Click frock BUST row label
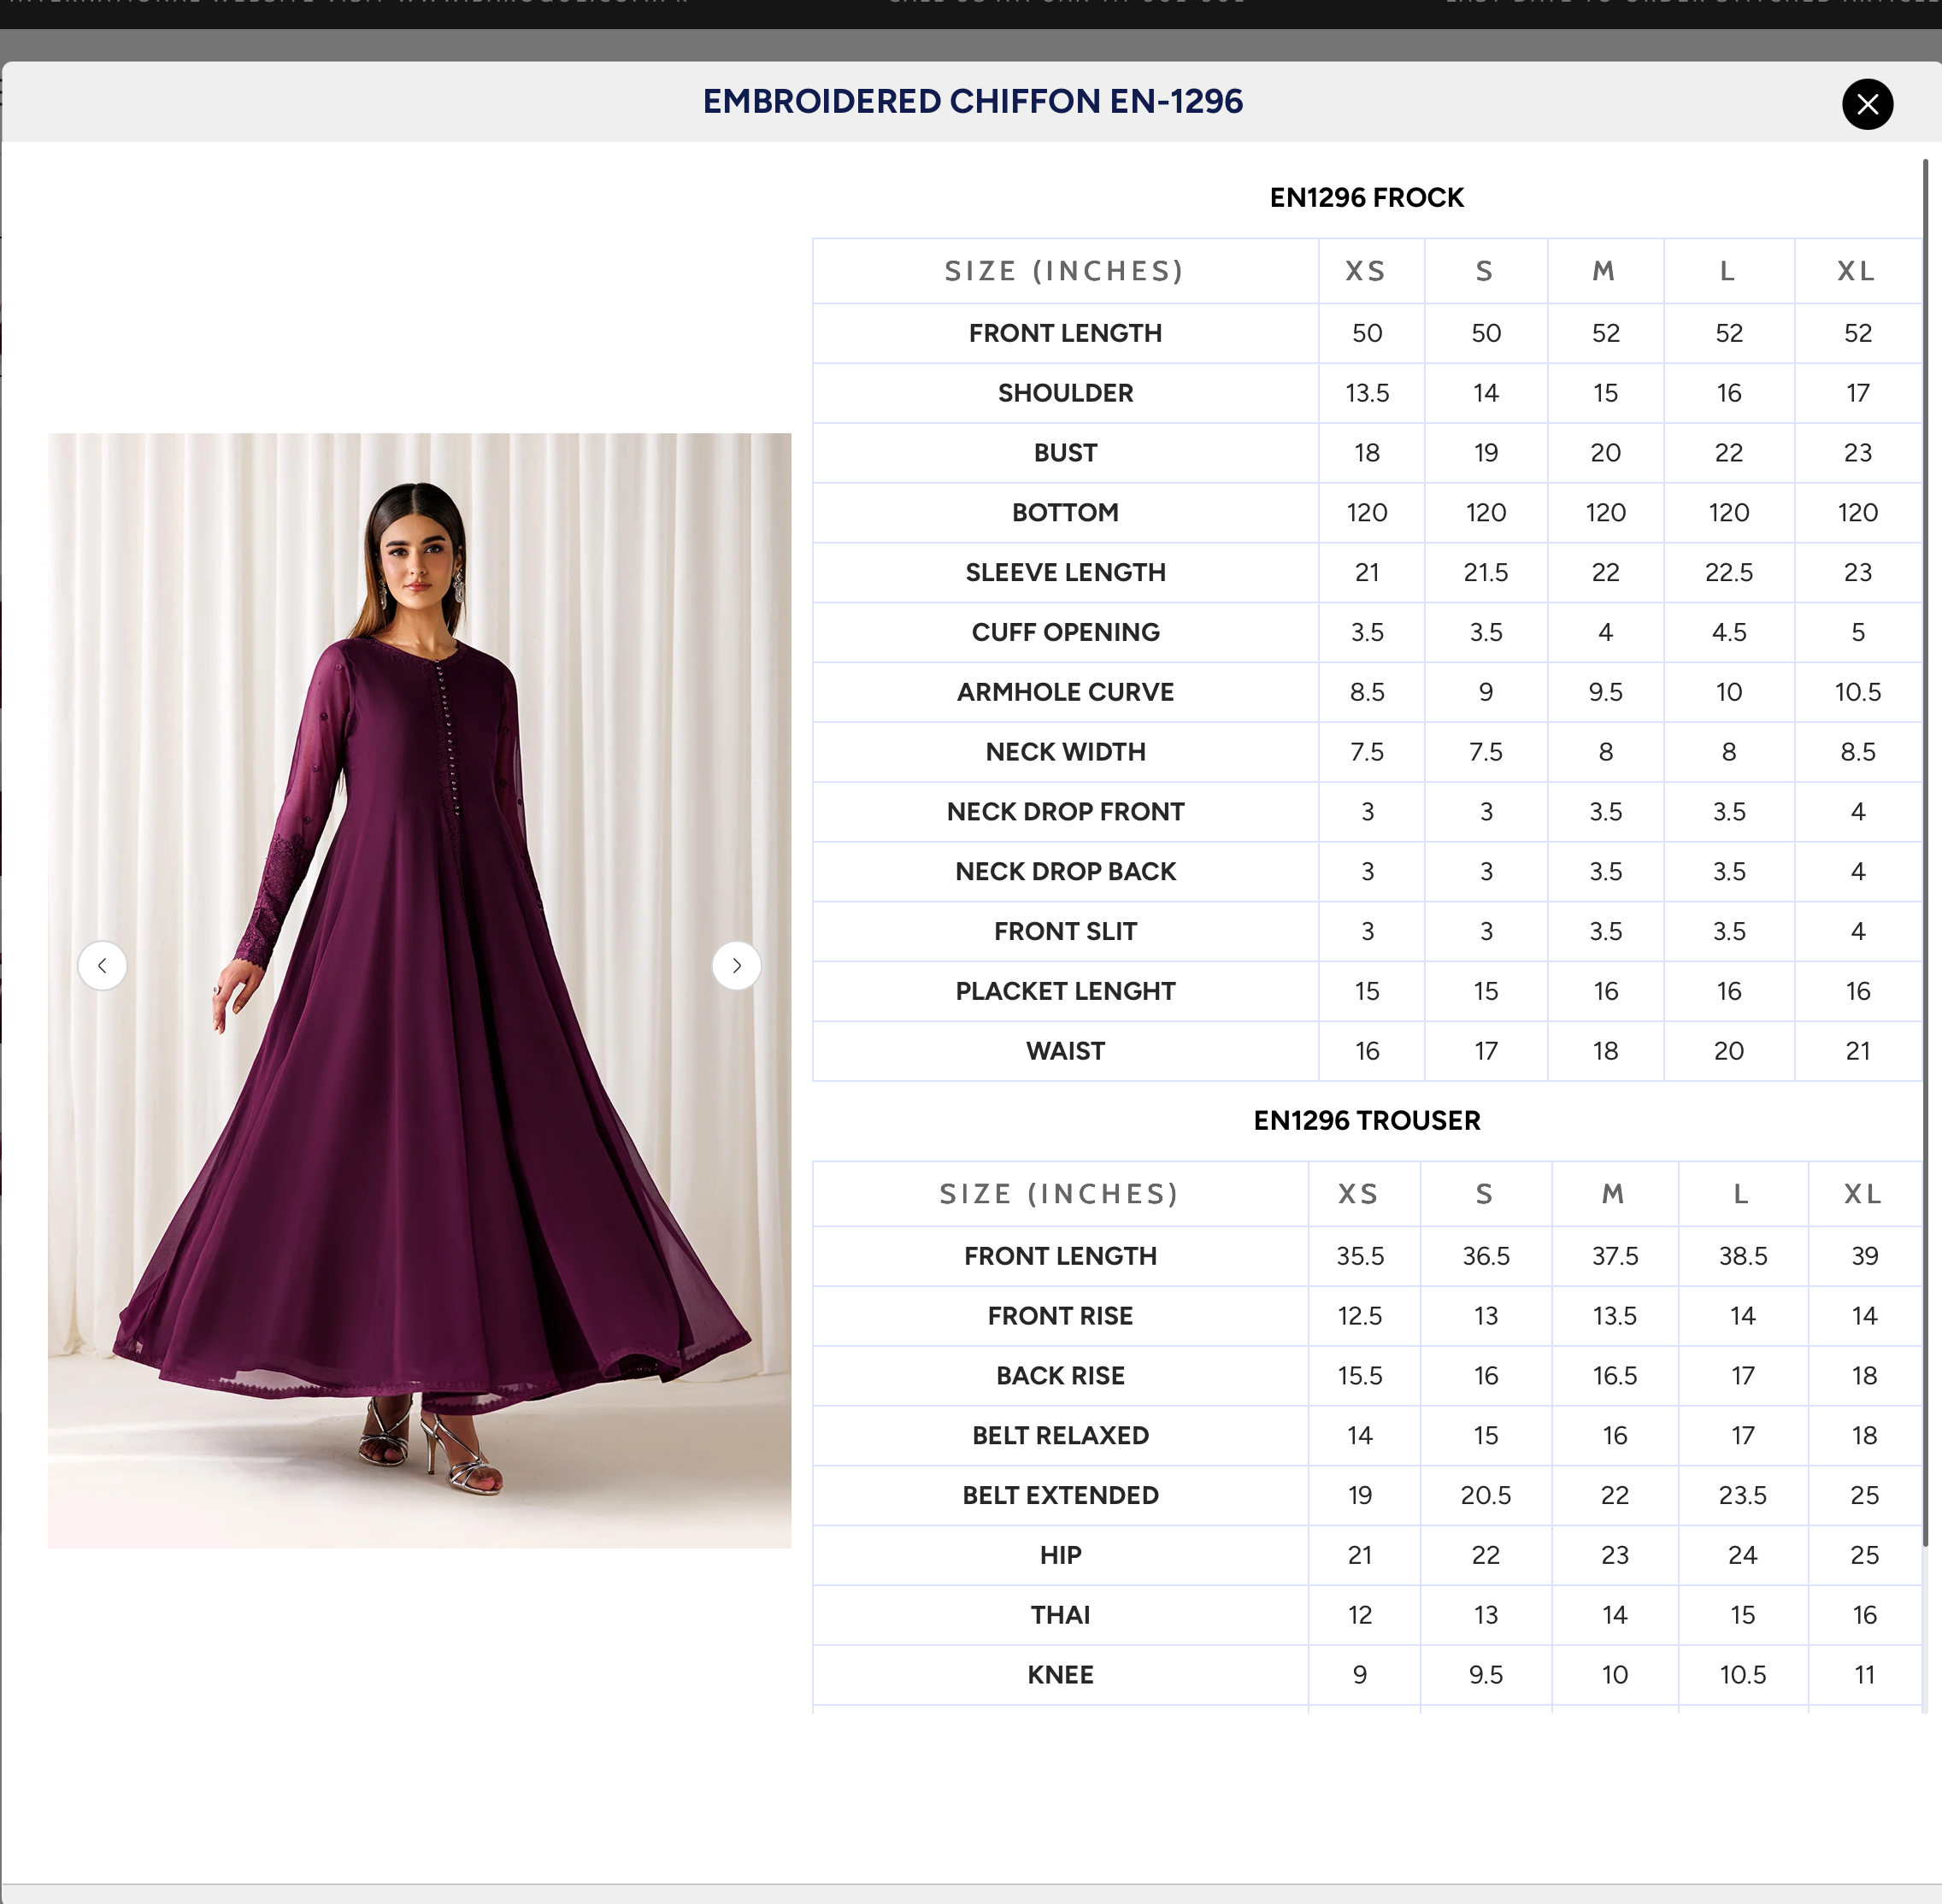Screen dimensions: 1942x1904 tap(1065, 453)
